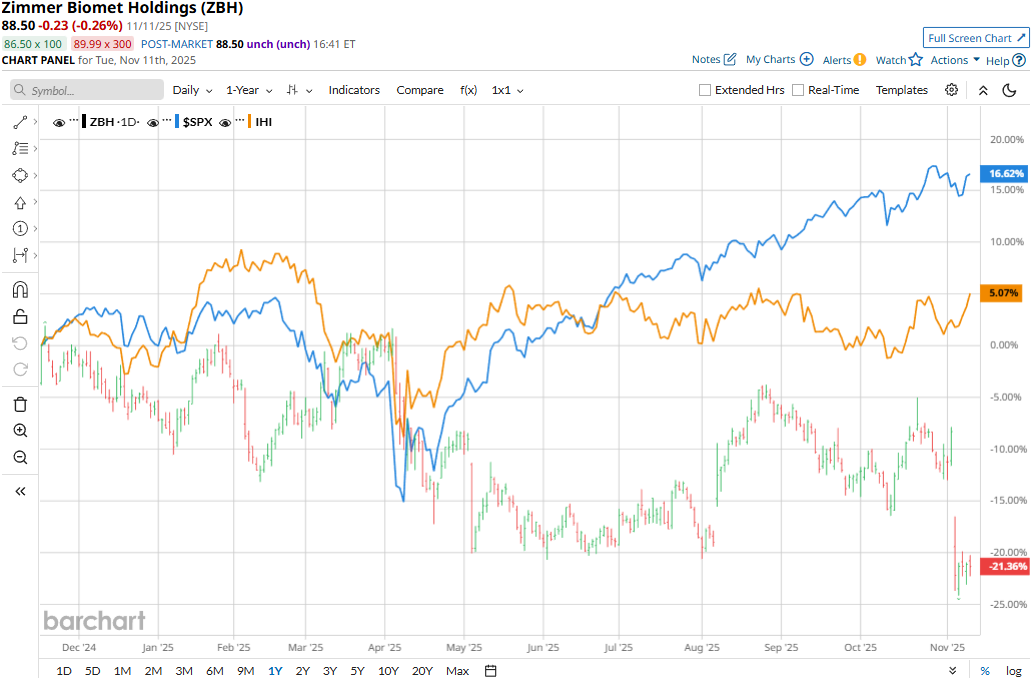Screen dimensions: 1032x678
Task: Click the orange IHI color swatch
Action: pos(249,122)
